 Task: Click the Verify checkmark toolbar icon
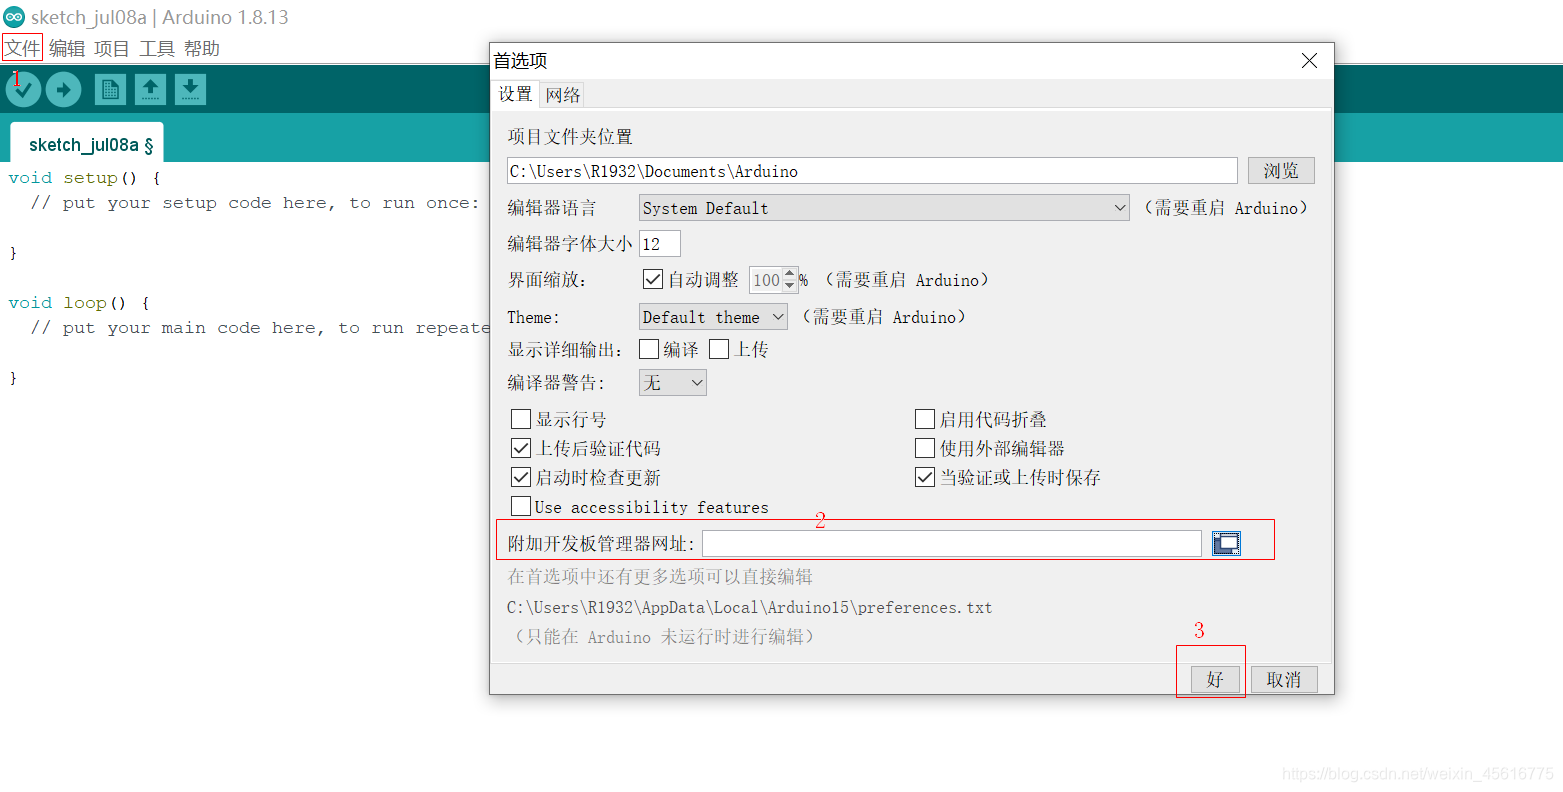[x=23, y=90]
